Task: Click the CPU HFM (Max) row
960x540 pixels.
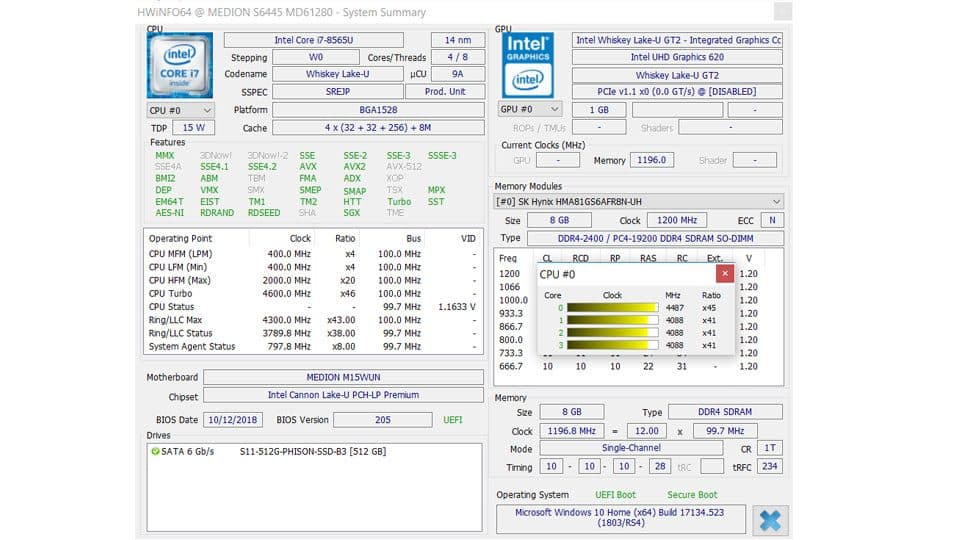Action: point(312,280)
